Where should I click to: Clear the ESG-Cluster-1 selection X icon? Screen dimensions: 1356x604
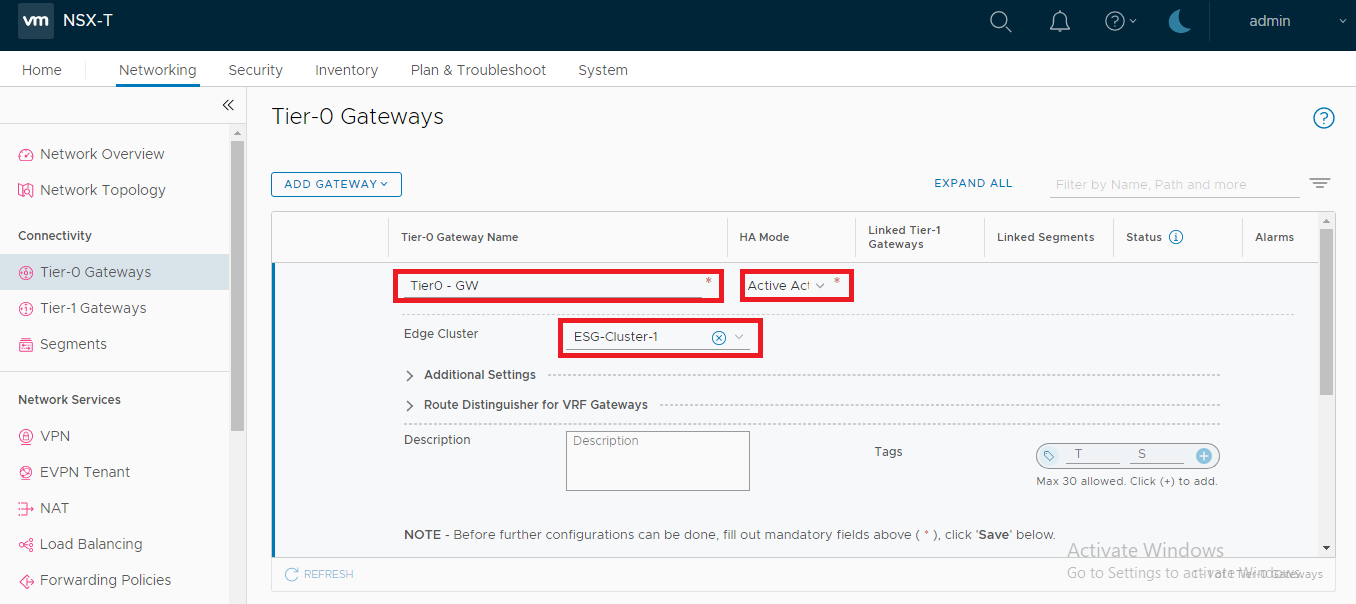point(718,337)
